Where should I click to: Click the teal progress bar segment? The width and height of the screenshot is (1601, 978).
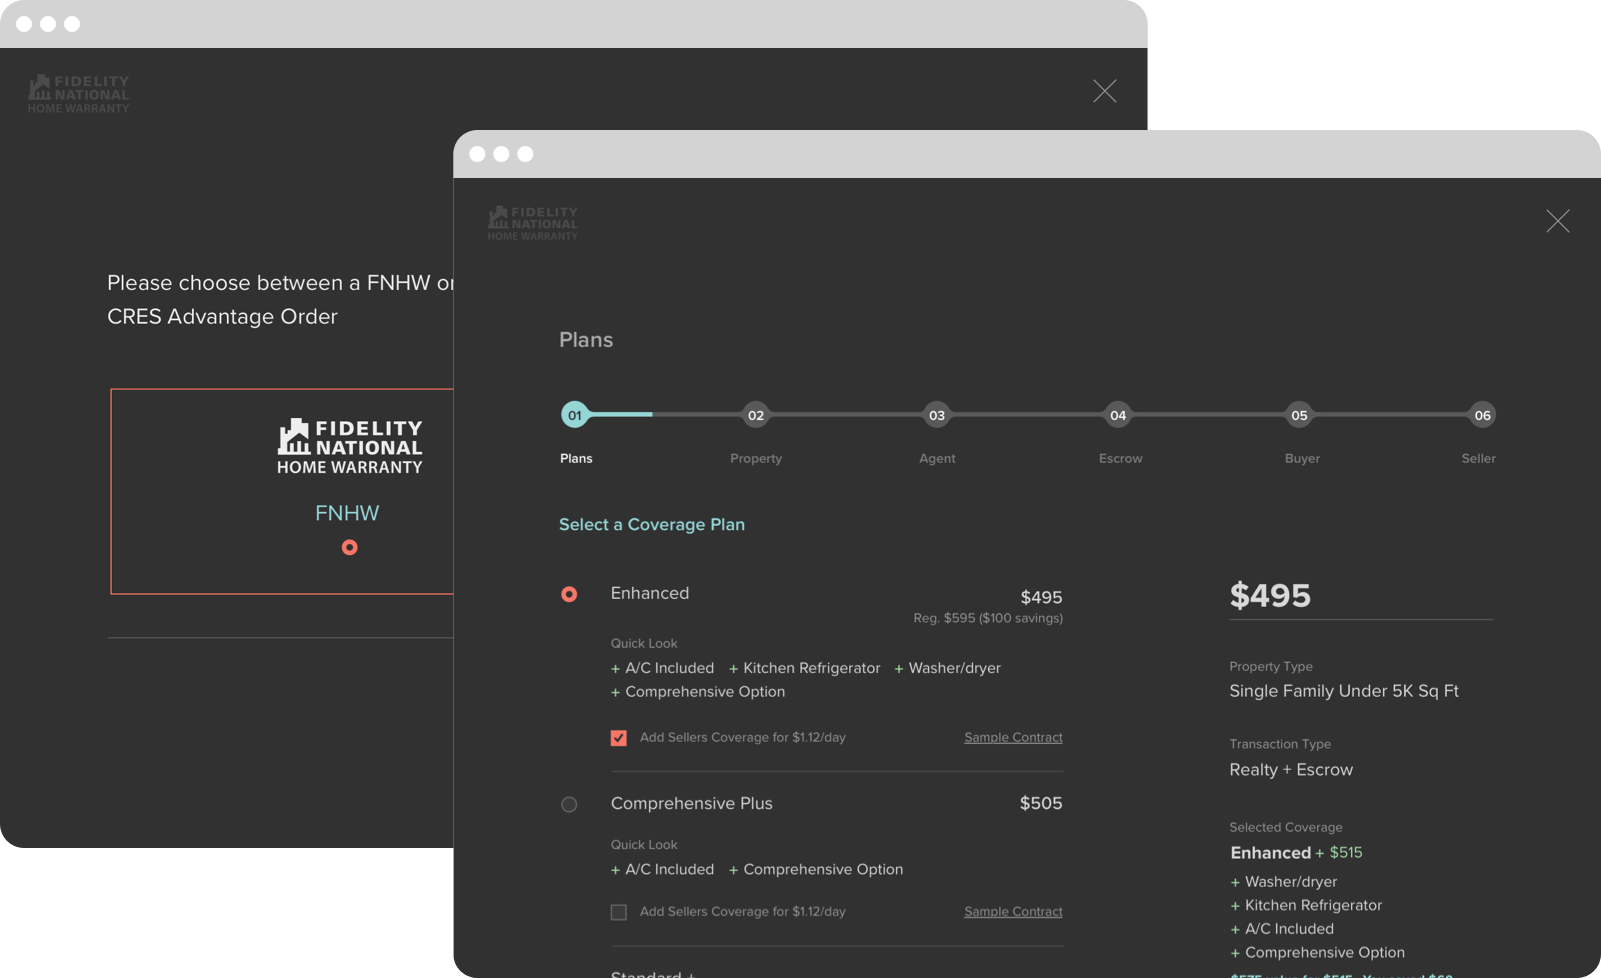622,414
